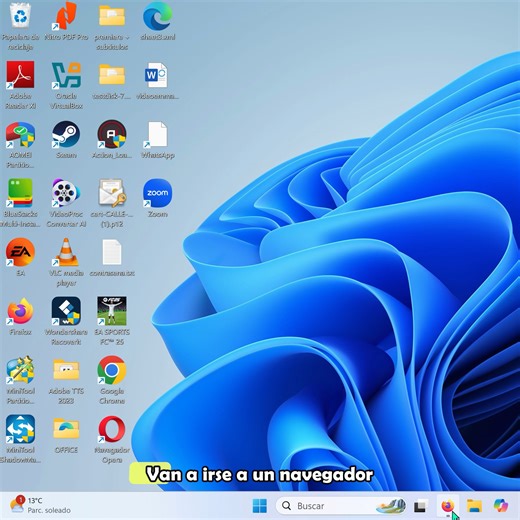Screen dimensions: 520x520
Task: Open the WhatsApp desktop shortcut
Action: (x=156, y=135)
